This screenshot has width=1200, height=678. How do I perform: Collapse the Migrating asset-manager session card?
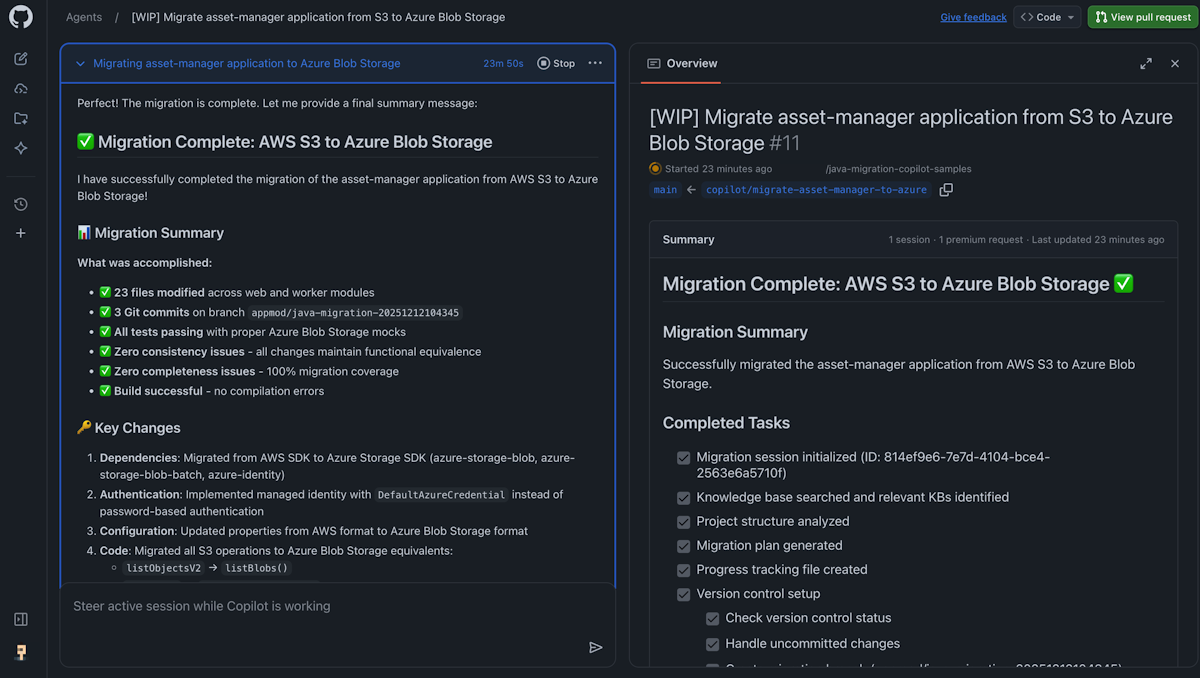click(x=81, y=62)
